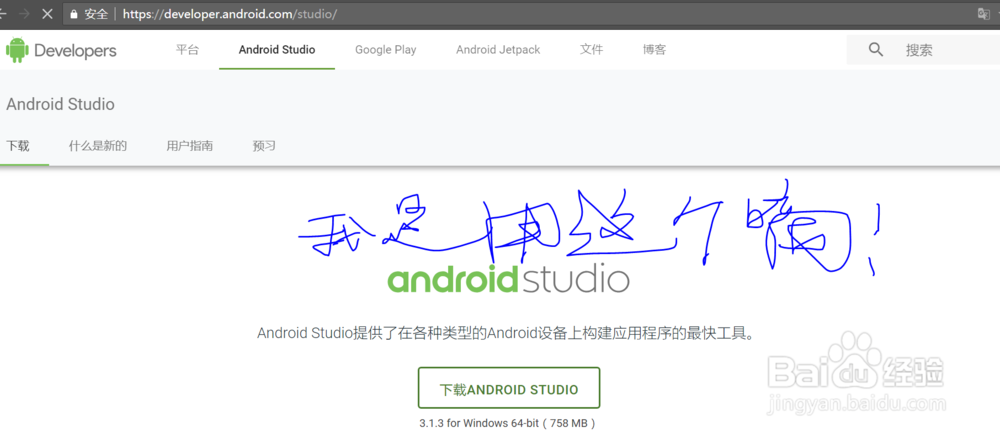1000x438 pixels.
Task: Click the Android Studio page heading
Action: 61,105
